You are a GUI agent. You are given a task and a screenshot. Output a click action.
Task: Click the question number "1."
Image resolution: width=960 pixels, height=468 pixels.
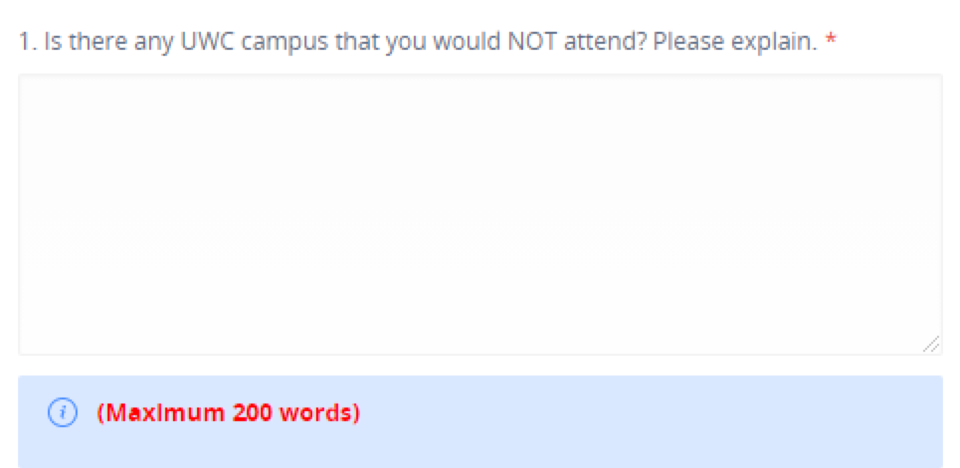click(x=28, y=42)
